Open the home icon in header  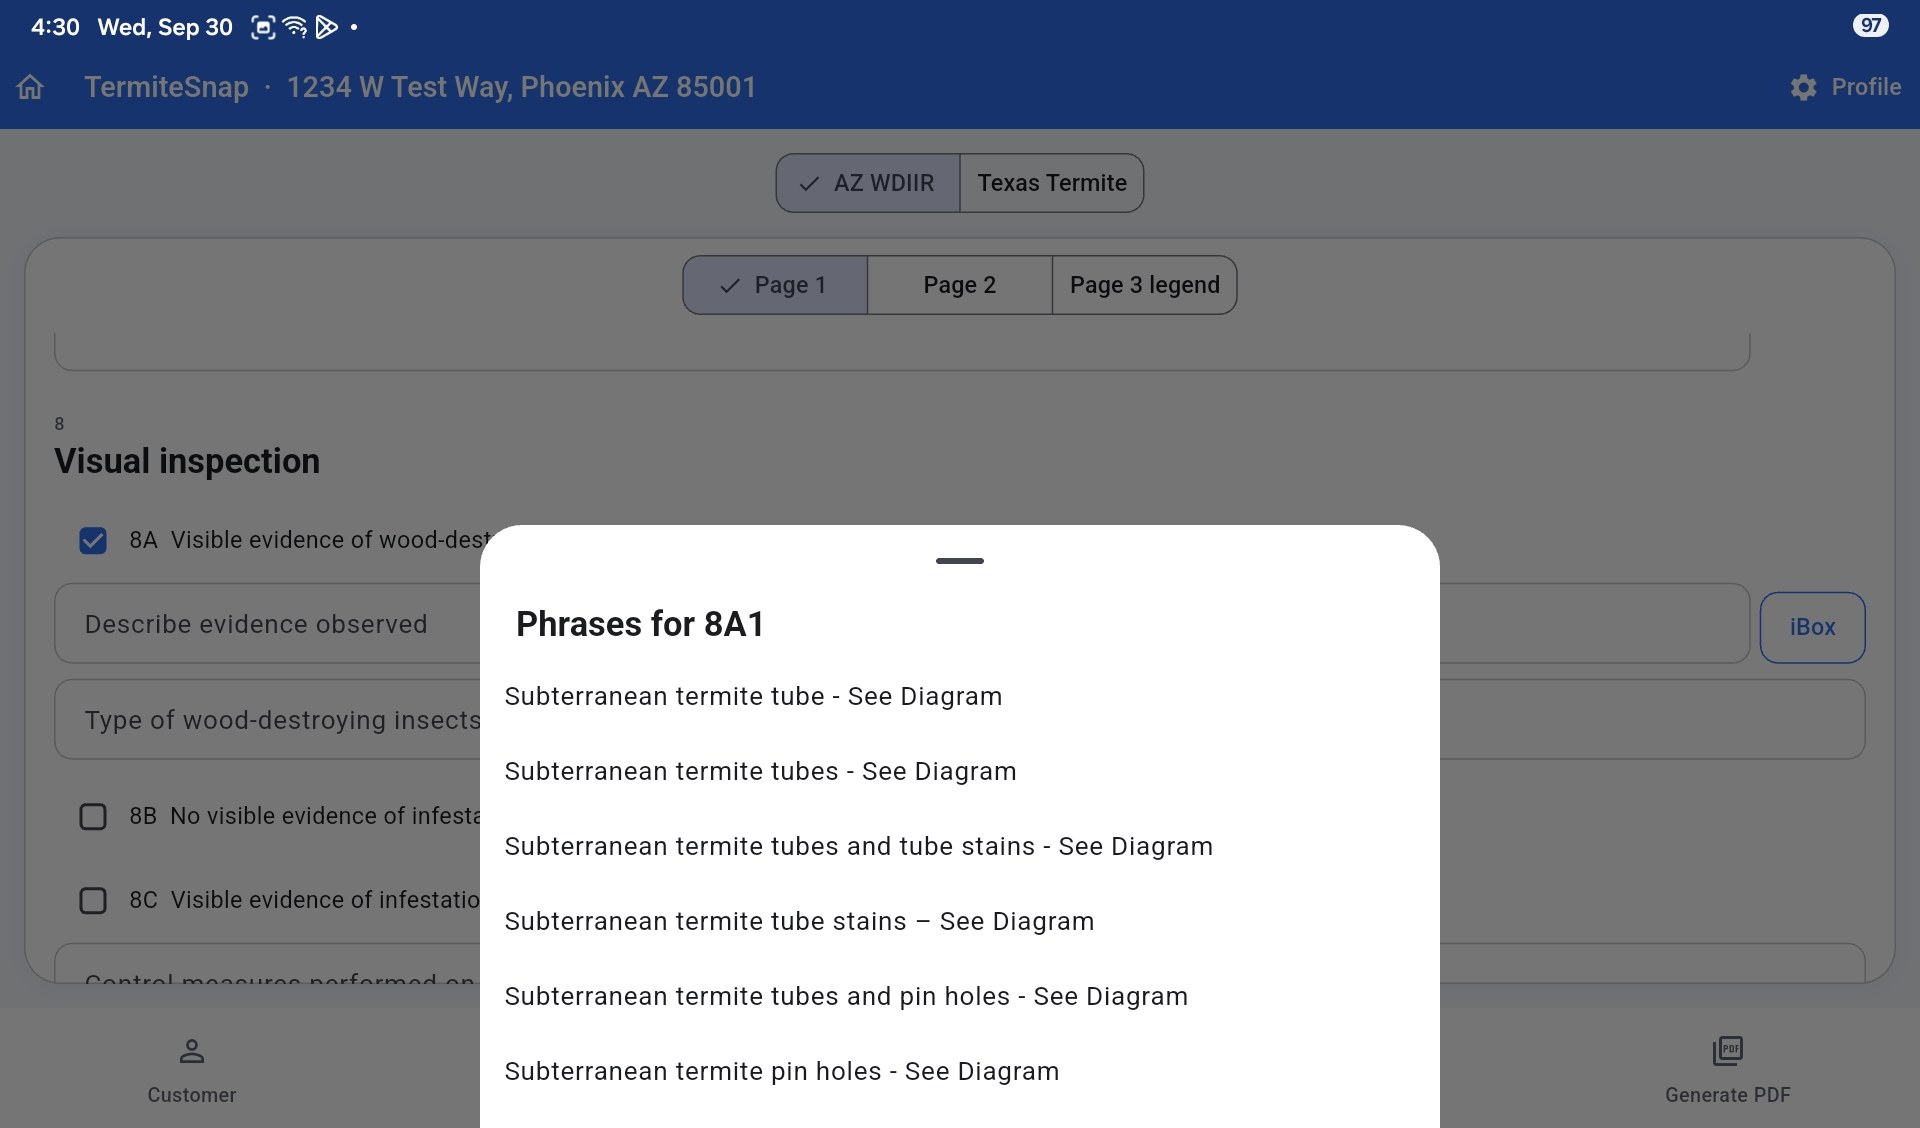30,87
